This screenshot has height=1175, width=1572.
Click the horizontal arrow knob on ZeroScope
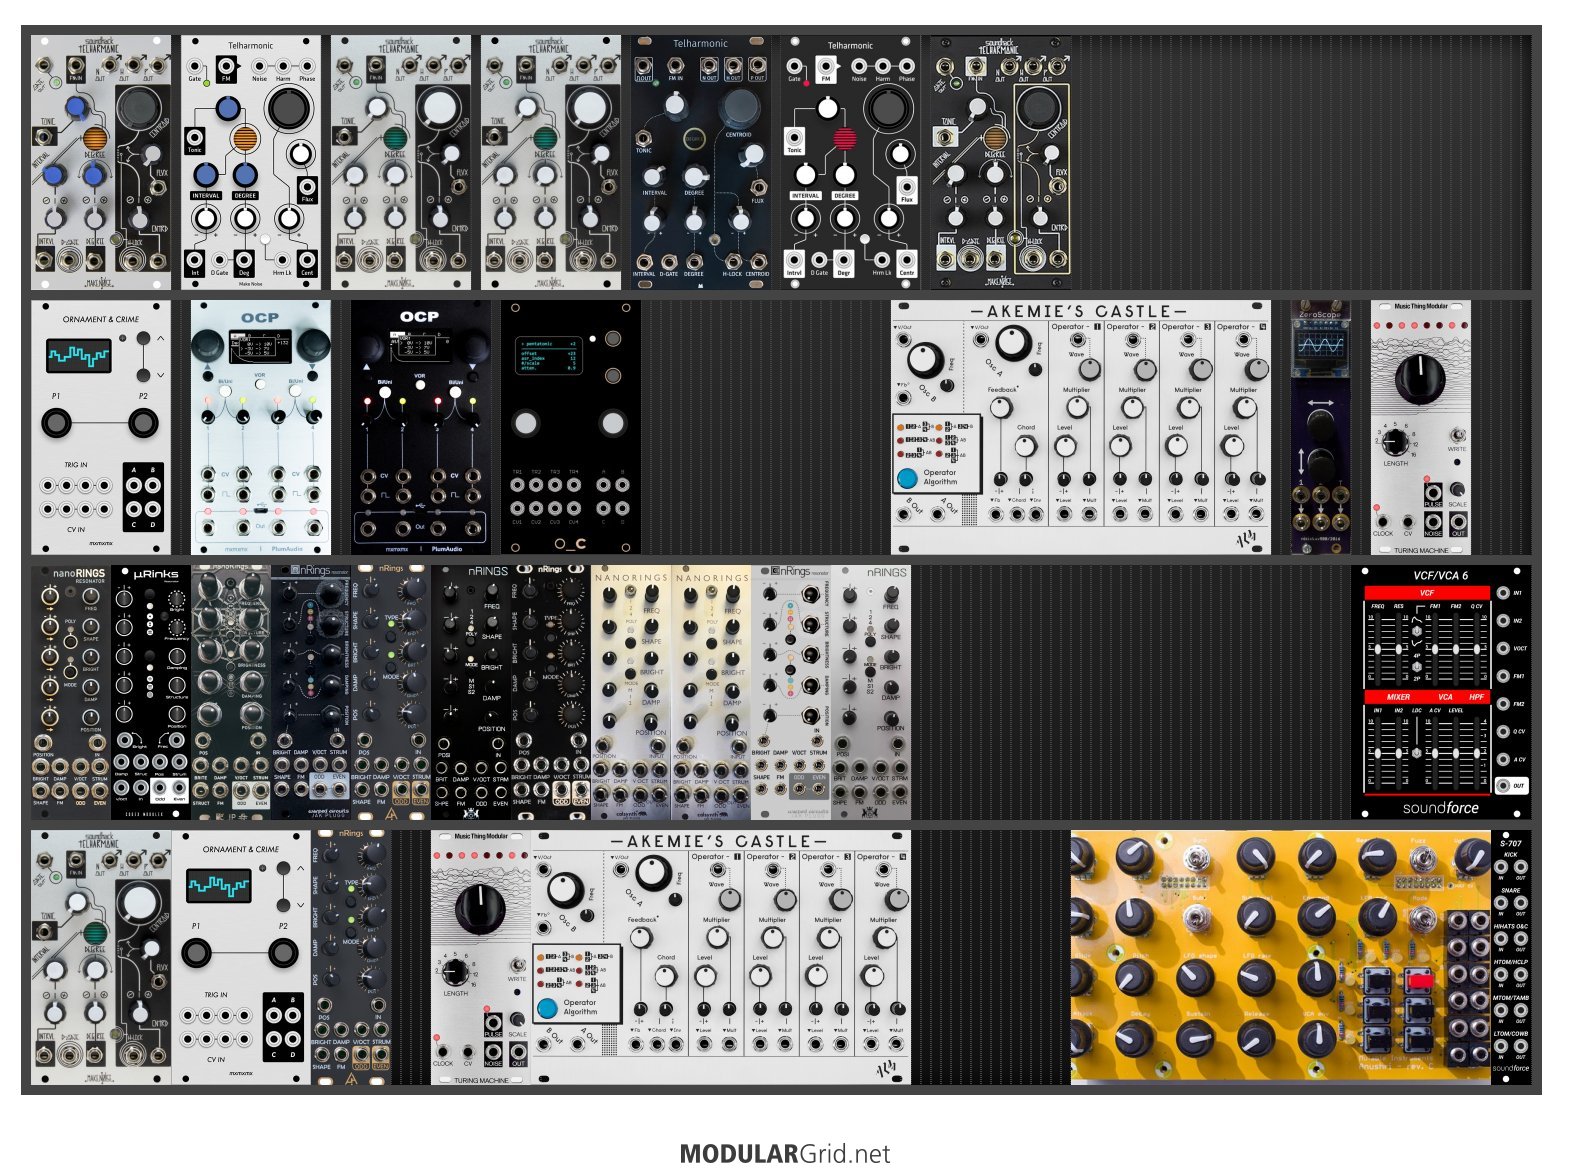coord(1320,426)
